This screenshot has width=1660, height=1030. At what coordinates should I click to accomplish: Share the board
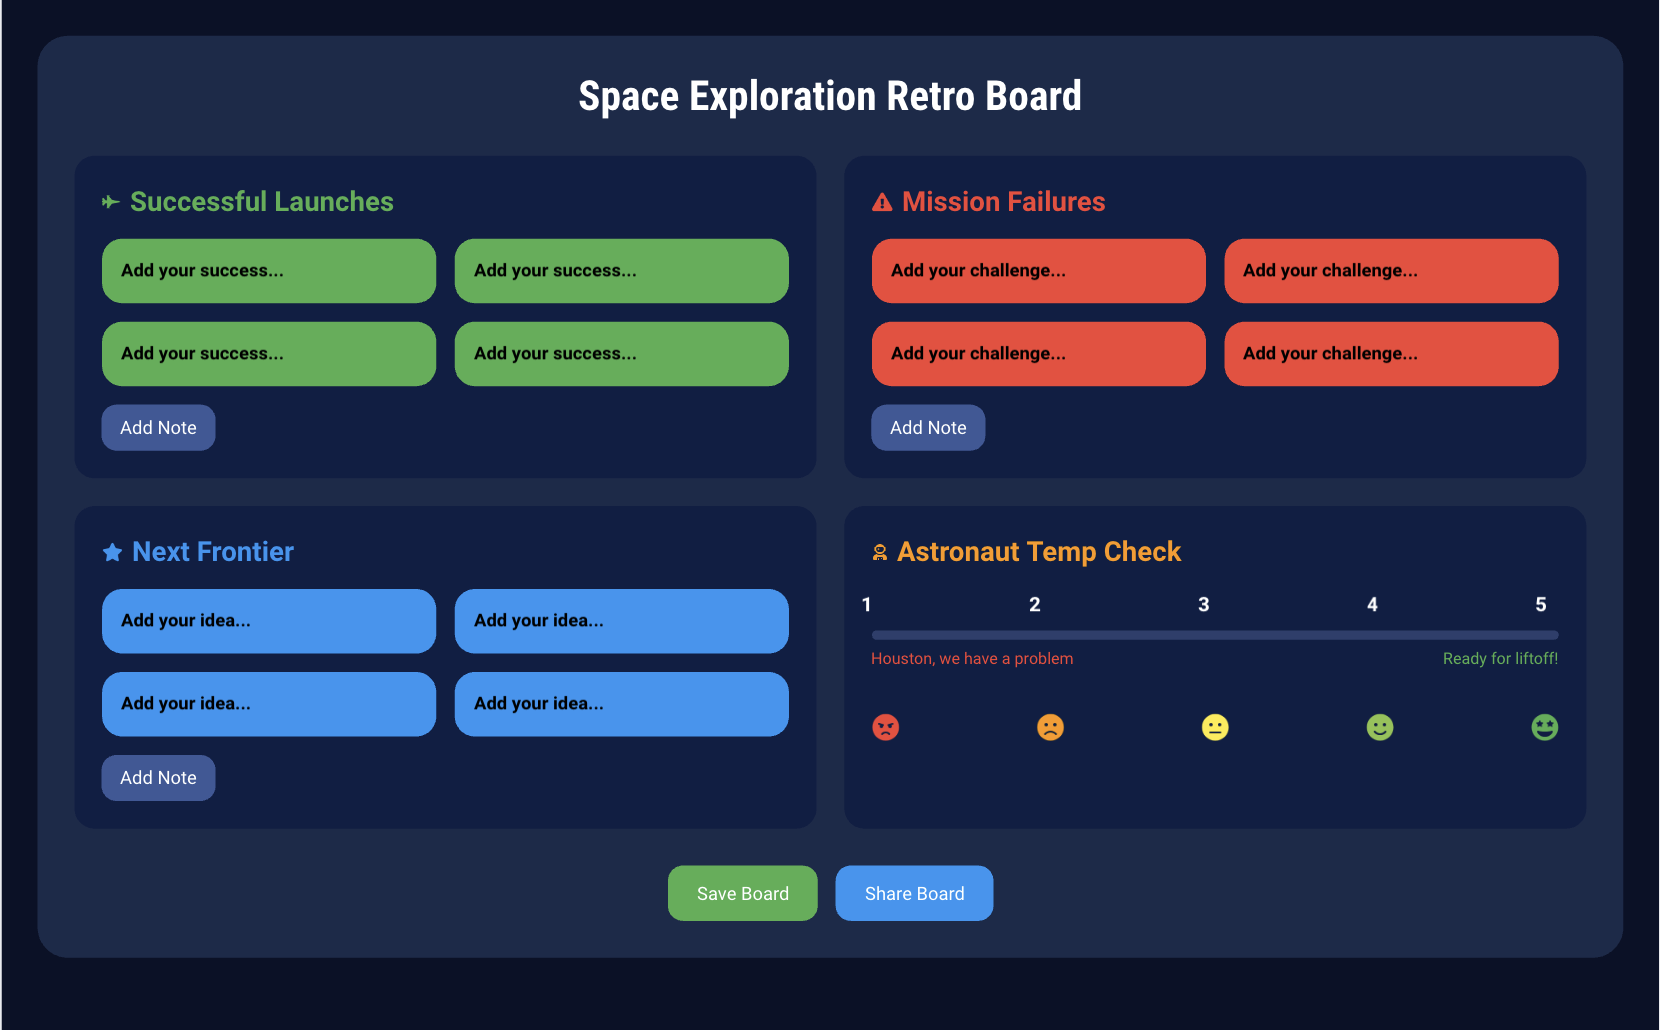coord(914,893)
